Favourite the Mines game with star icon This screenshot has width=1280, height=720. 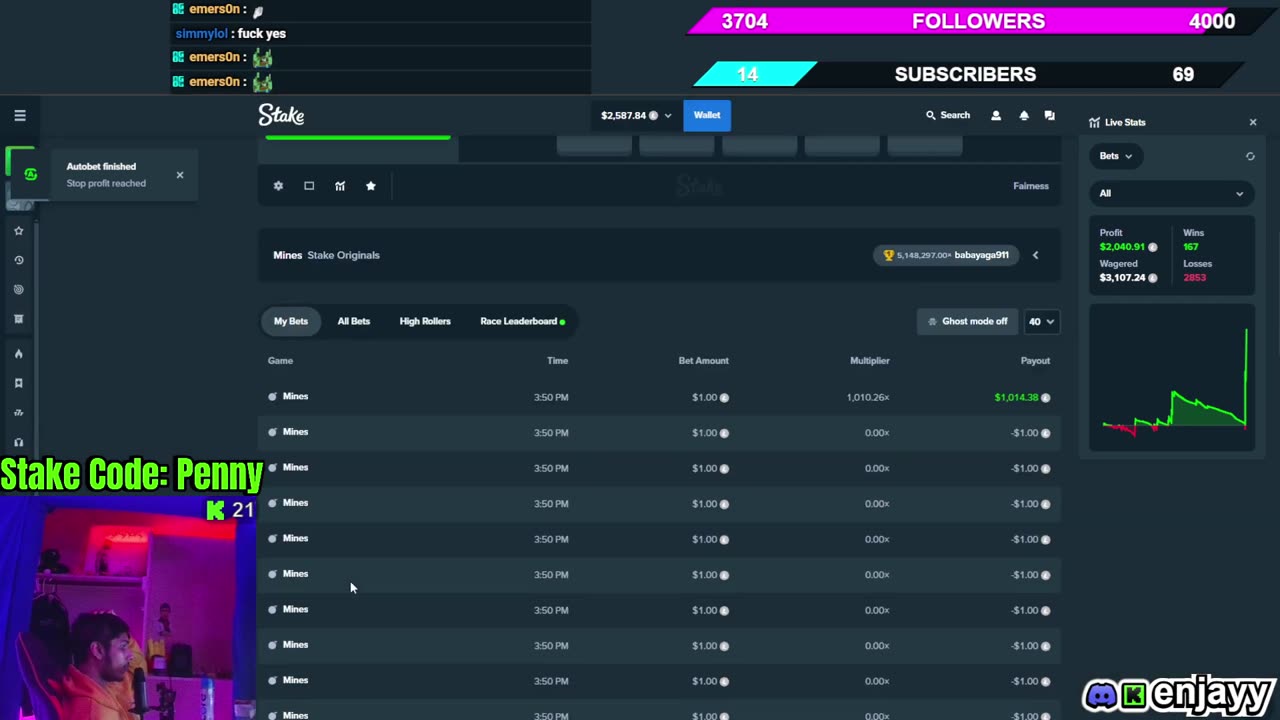pos(371,186)
